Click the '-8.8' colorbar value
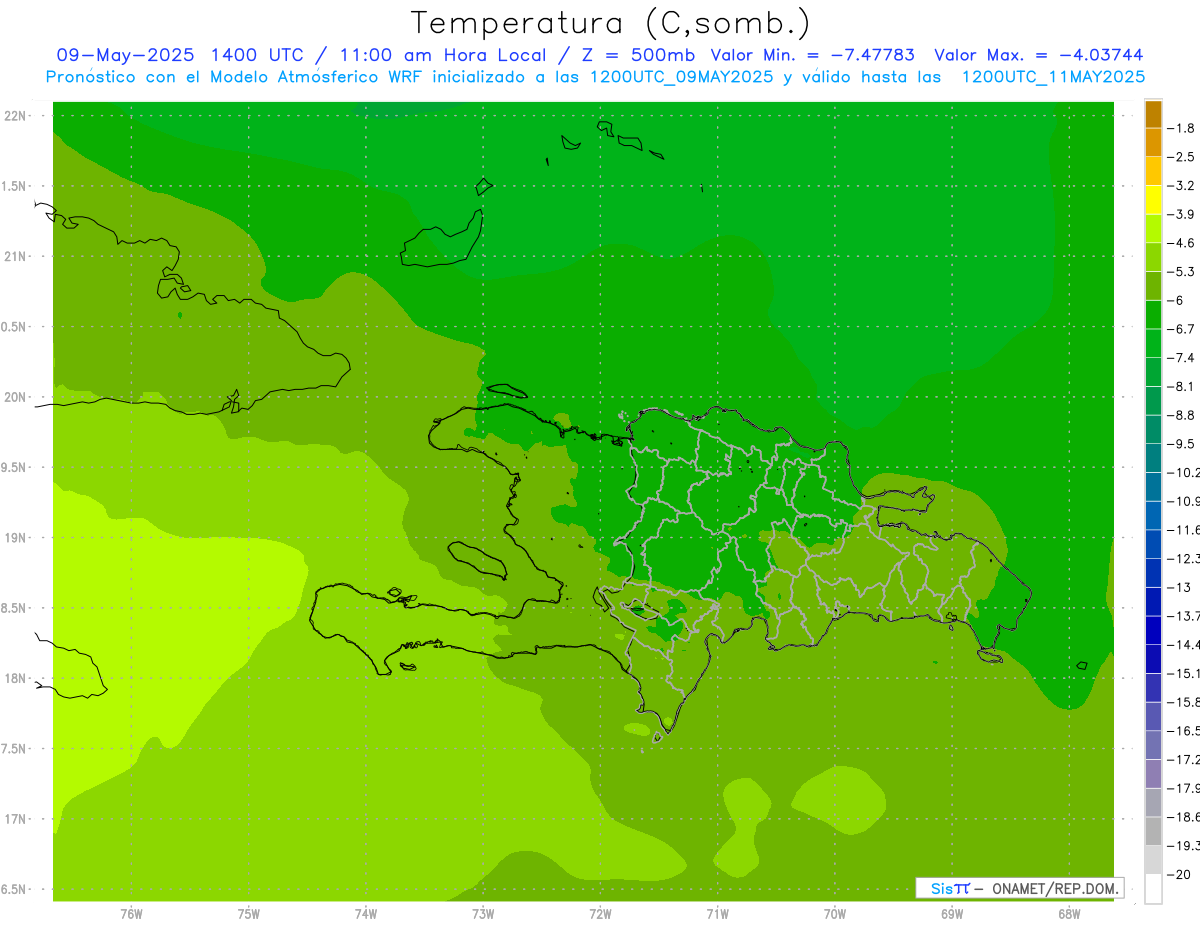1200x927 pixels. [x=1182, y=415]
